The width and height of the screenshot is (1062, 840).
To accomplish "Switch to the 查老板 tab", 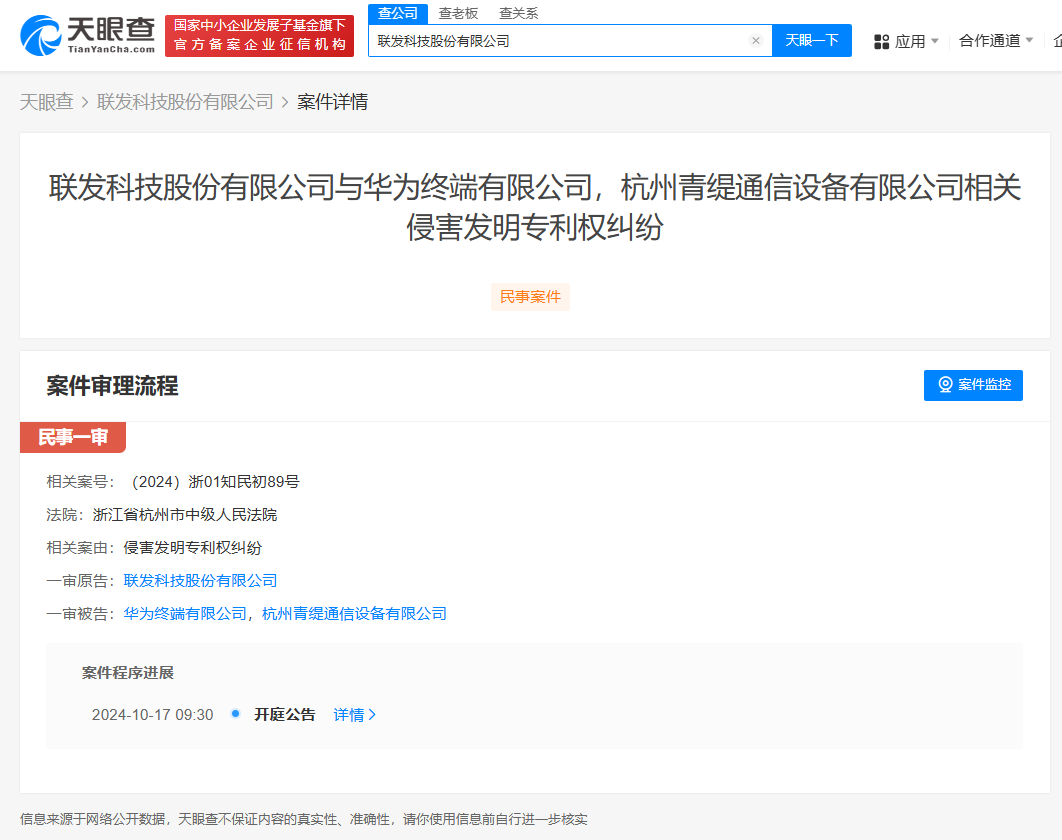I will [456, 13].
